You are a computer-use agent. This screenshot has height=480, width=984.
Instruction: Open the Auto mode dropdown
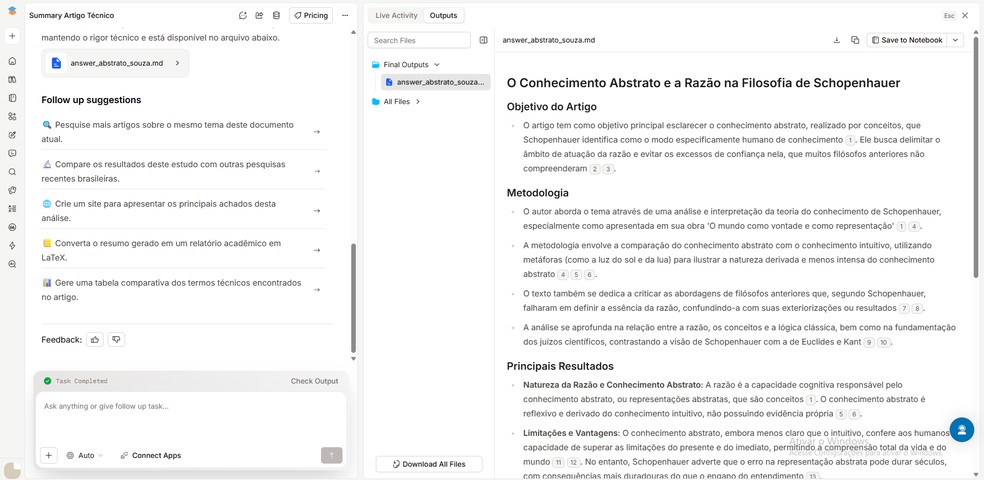point(85,456)
